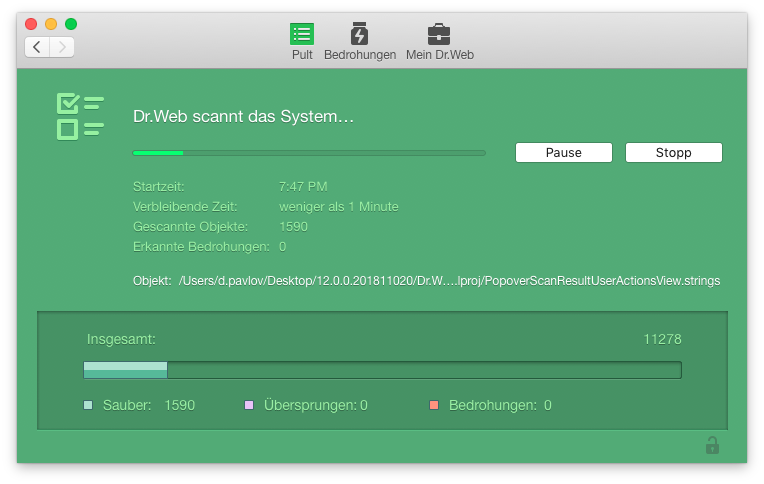Click the Bedrohungen red swatch

[x=434, y=405]
